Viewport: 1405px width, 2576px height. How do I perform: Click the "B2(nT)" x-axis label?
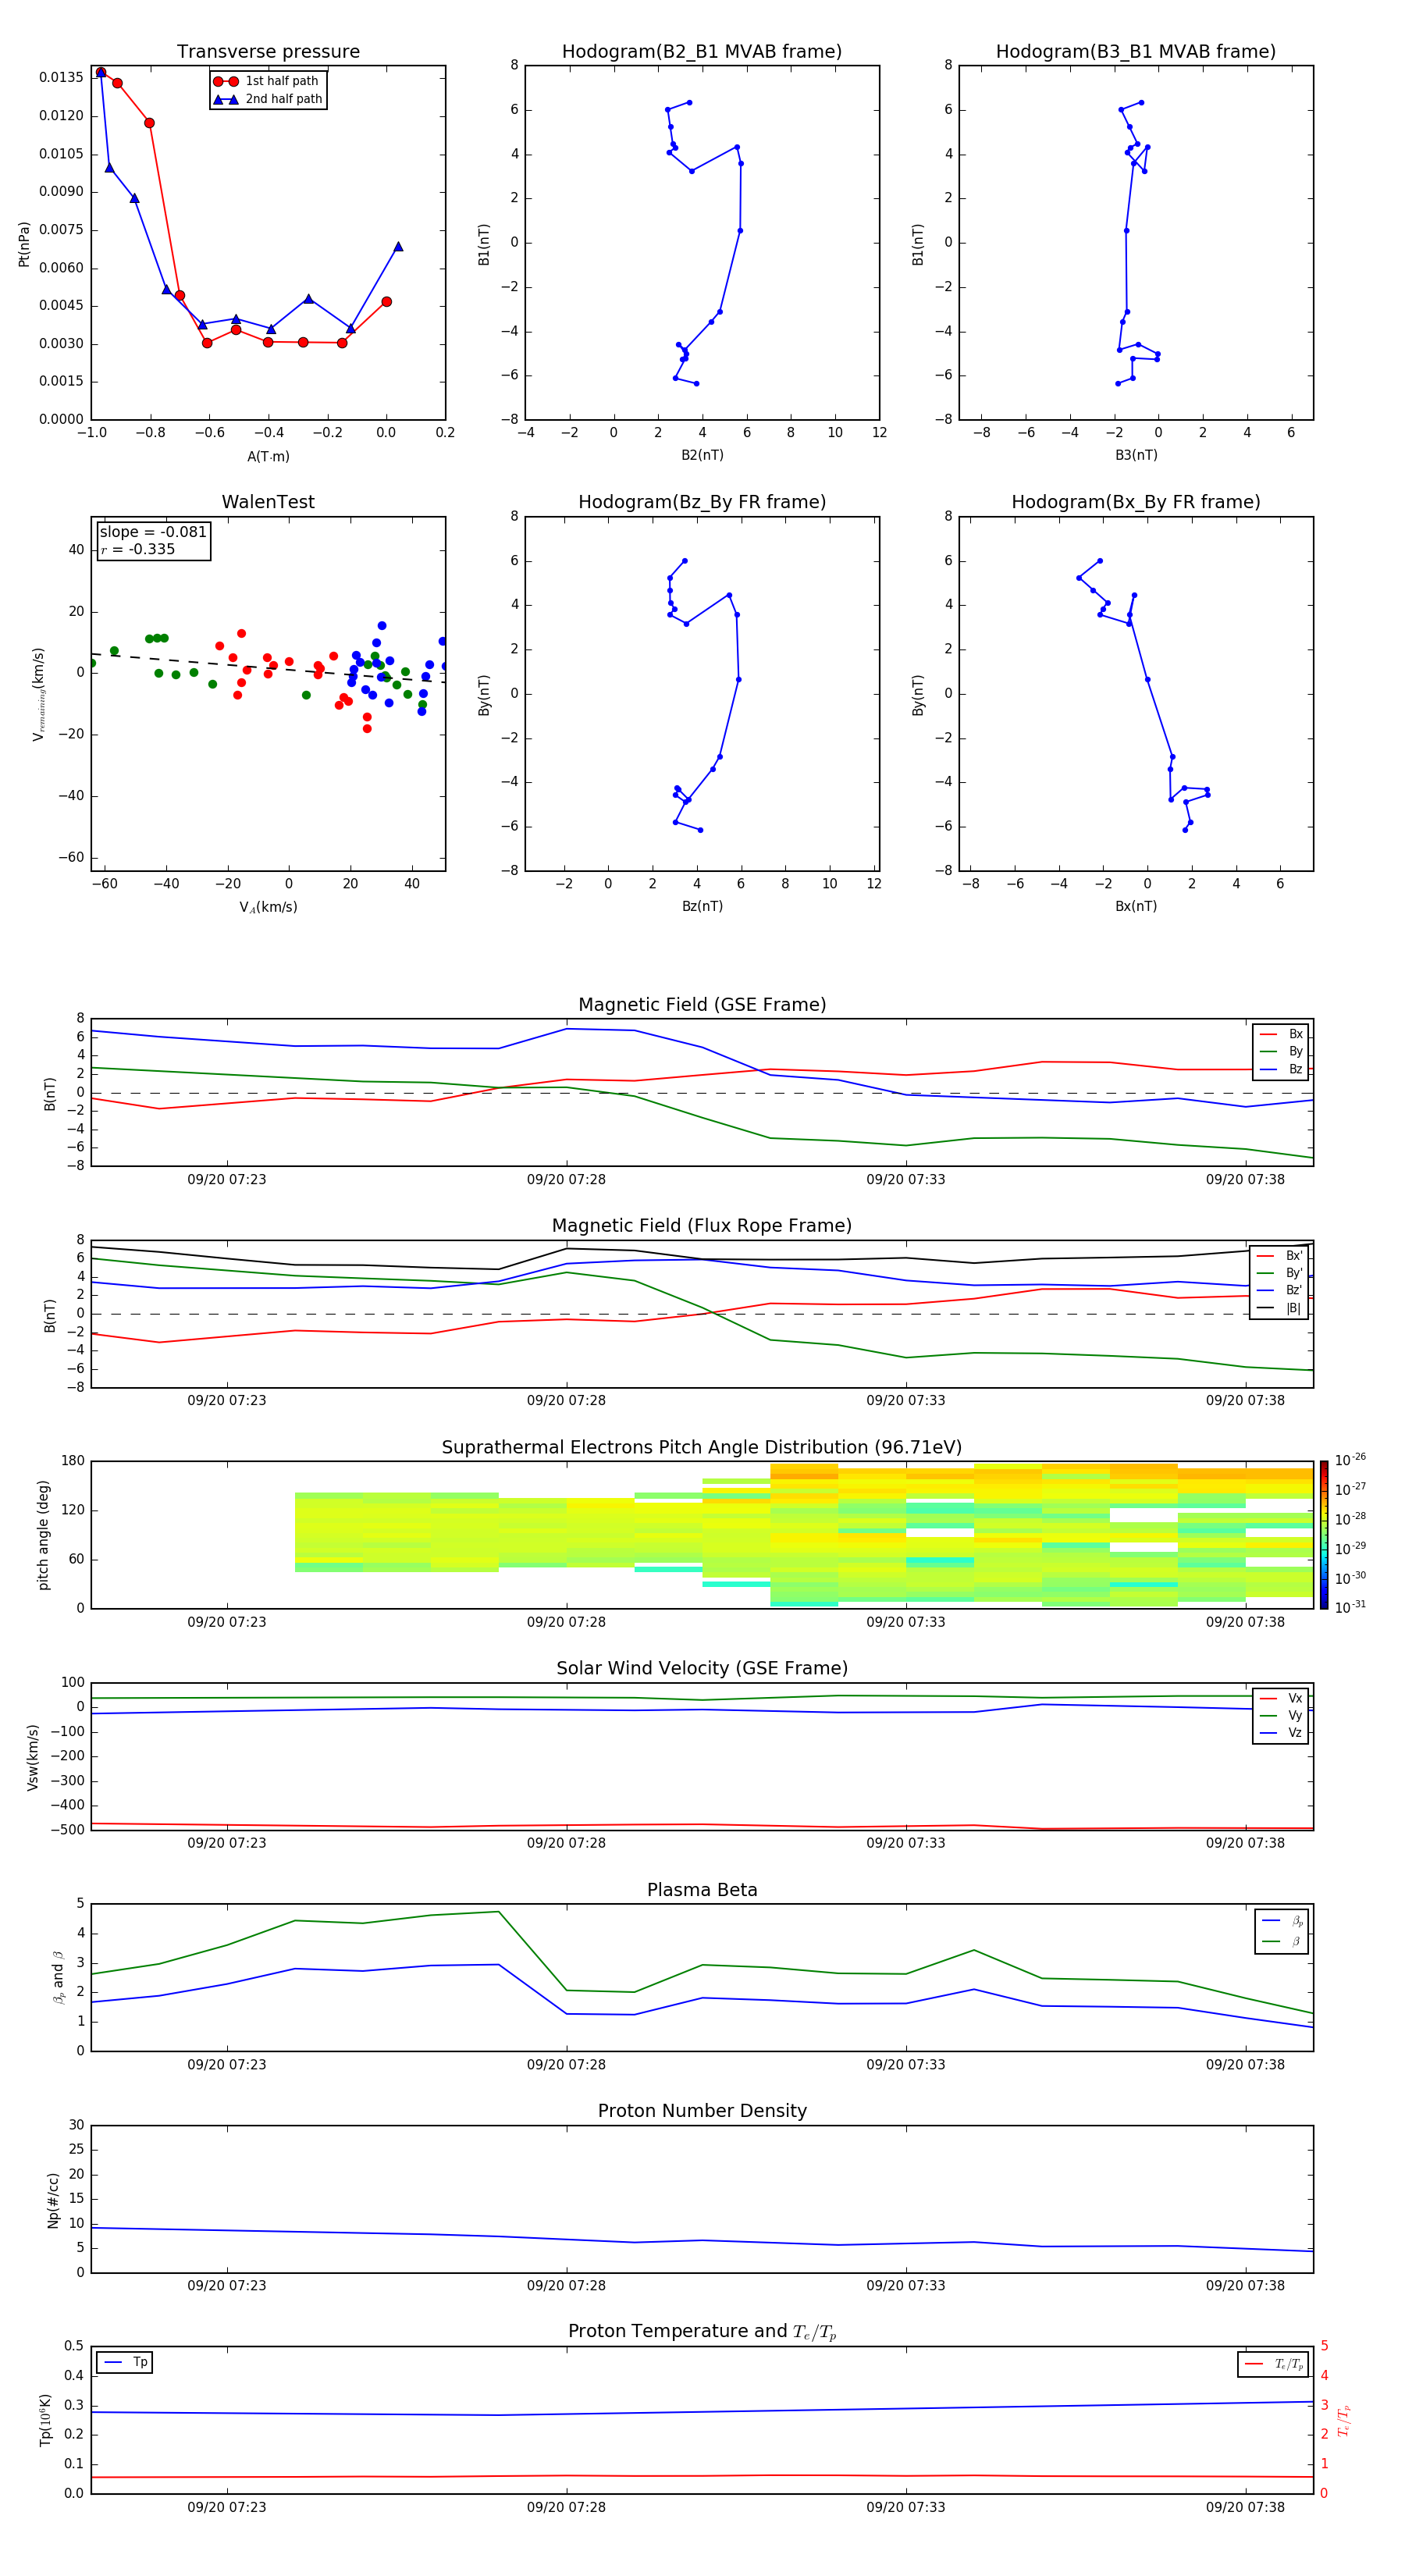pos(702,455)
